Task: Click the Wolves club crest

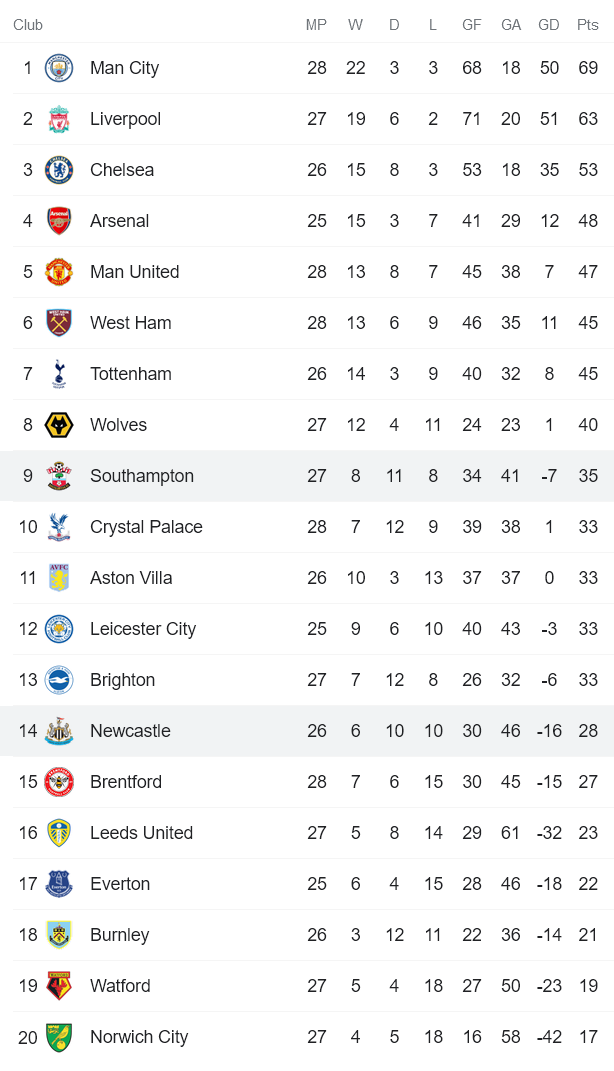Action: 58,424
